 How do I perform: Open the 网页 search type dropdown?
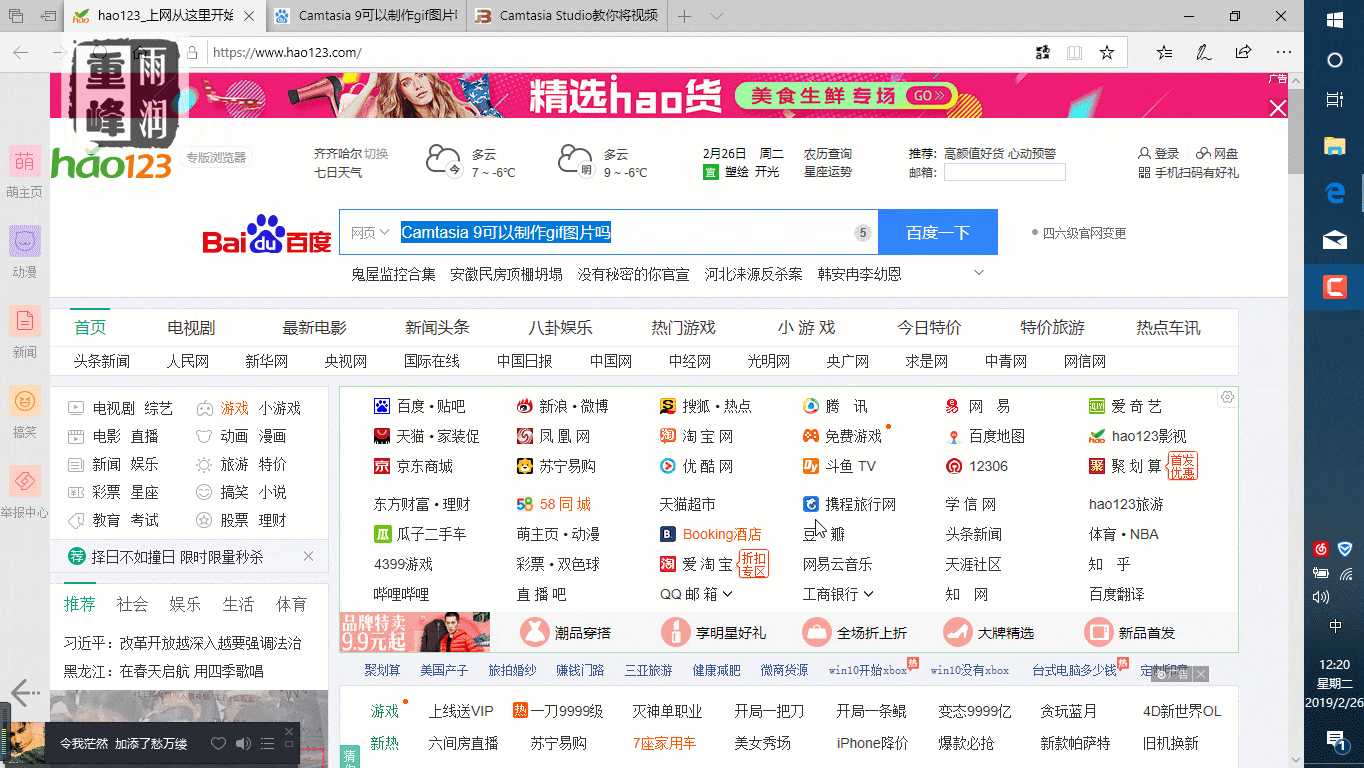370,232
